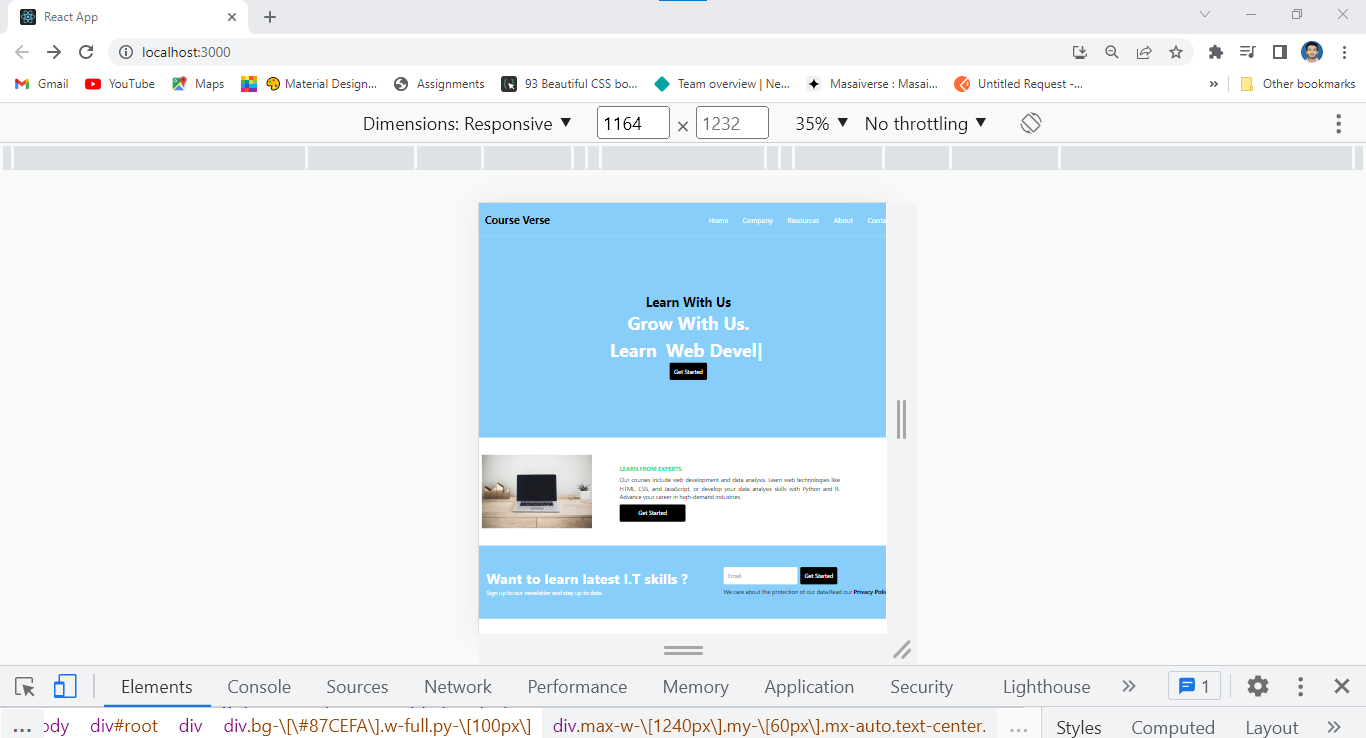1366x738 pixels.
Task: Open the Privacy Policy link
Action: tap(868, 591)
